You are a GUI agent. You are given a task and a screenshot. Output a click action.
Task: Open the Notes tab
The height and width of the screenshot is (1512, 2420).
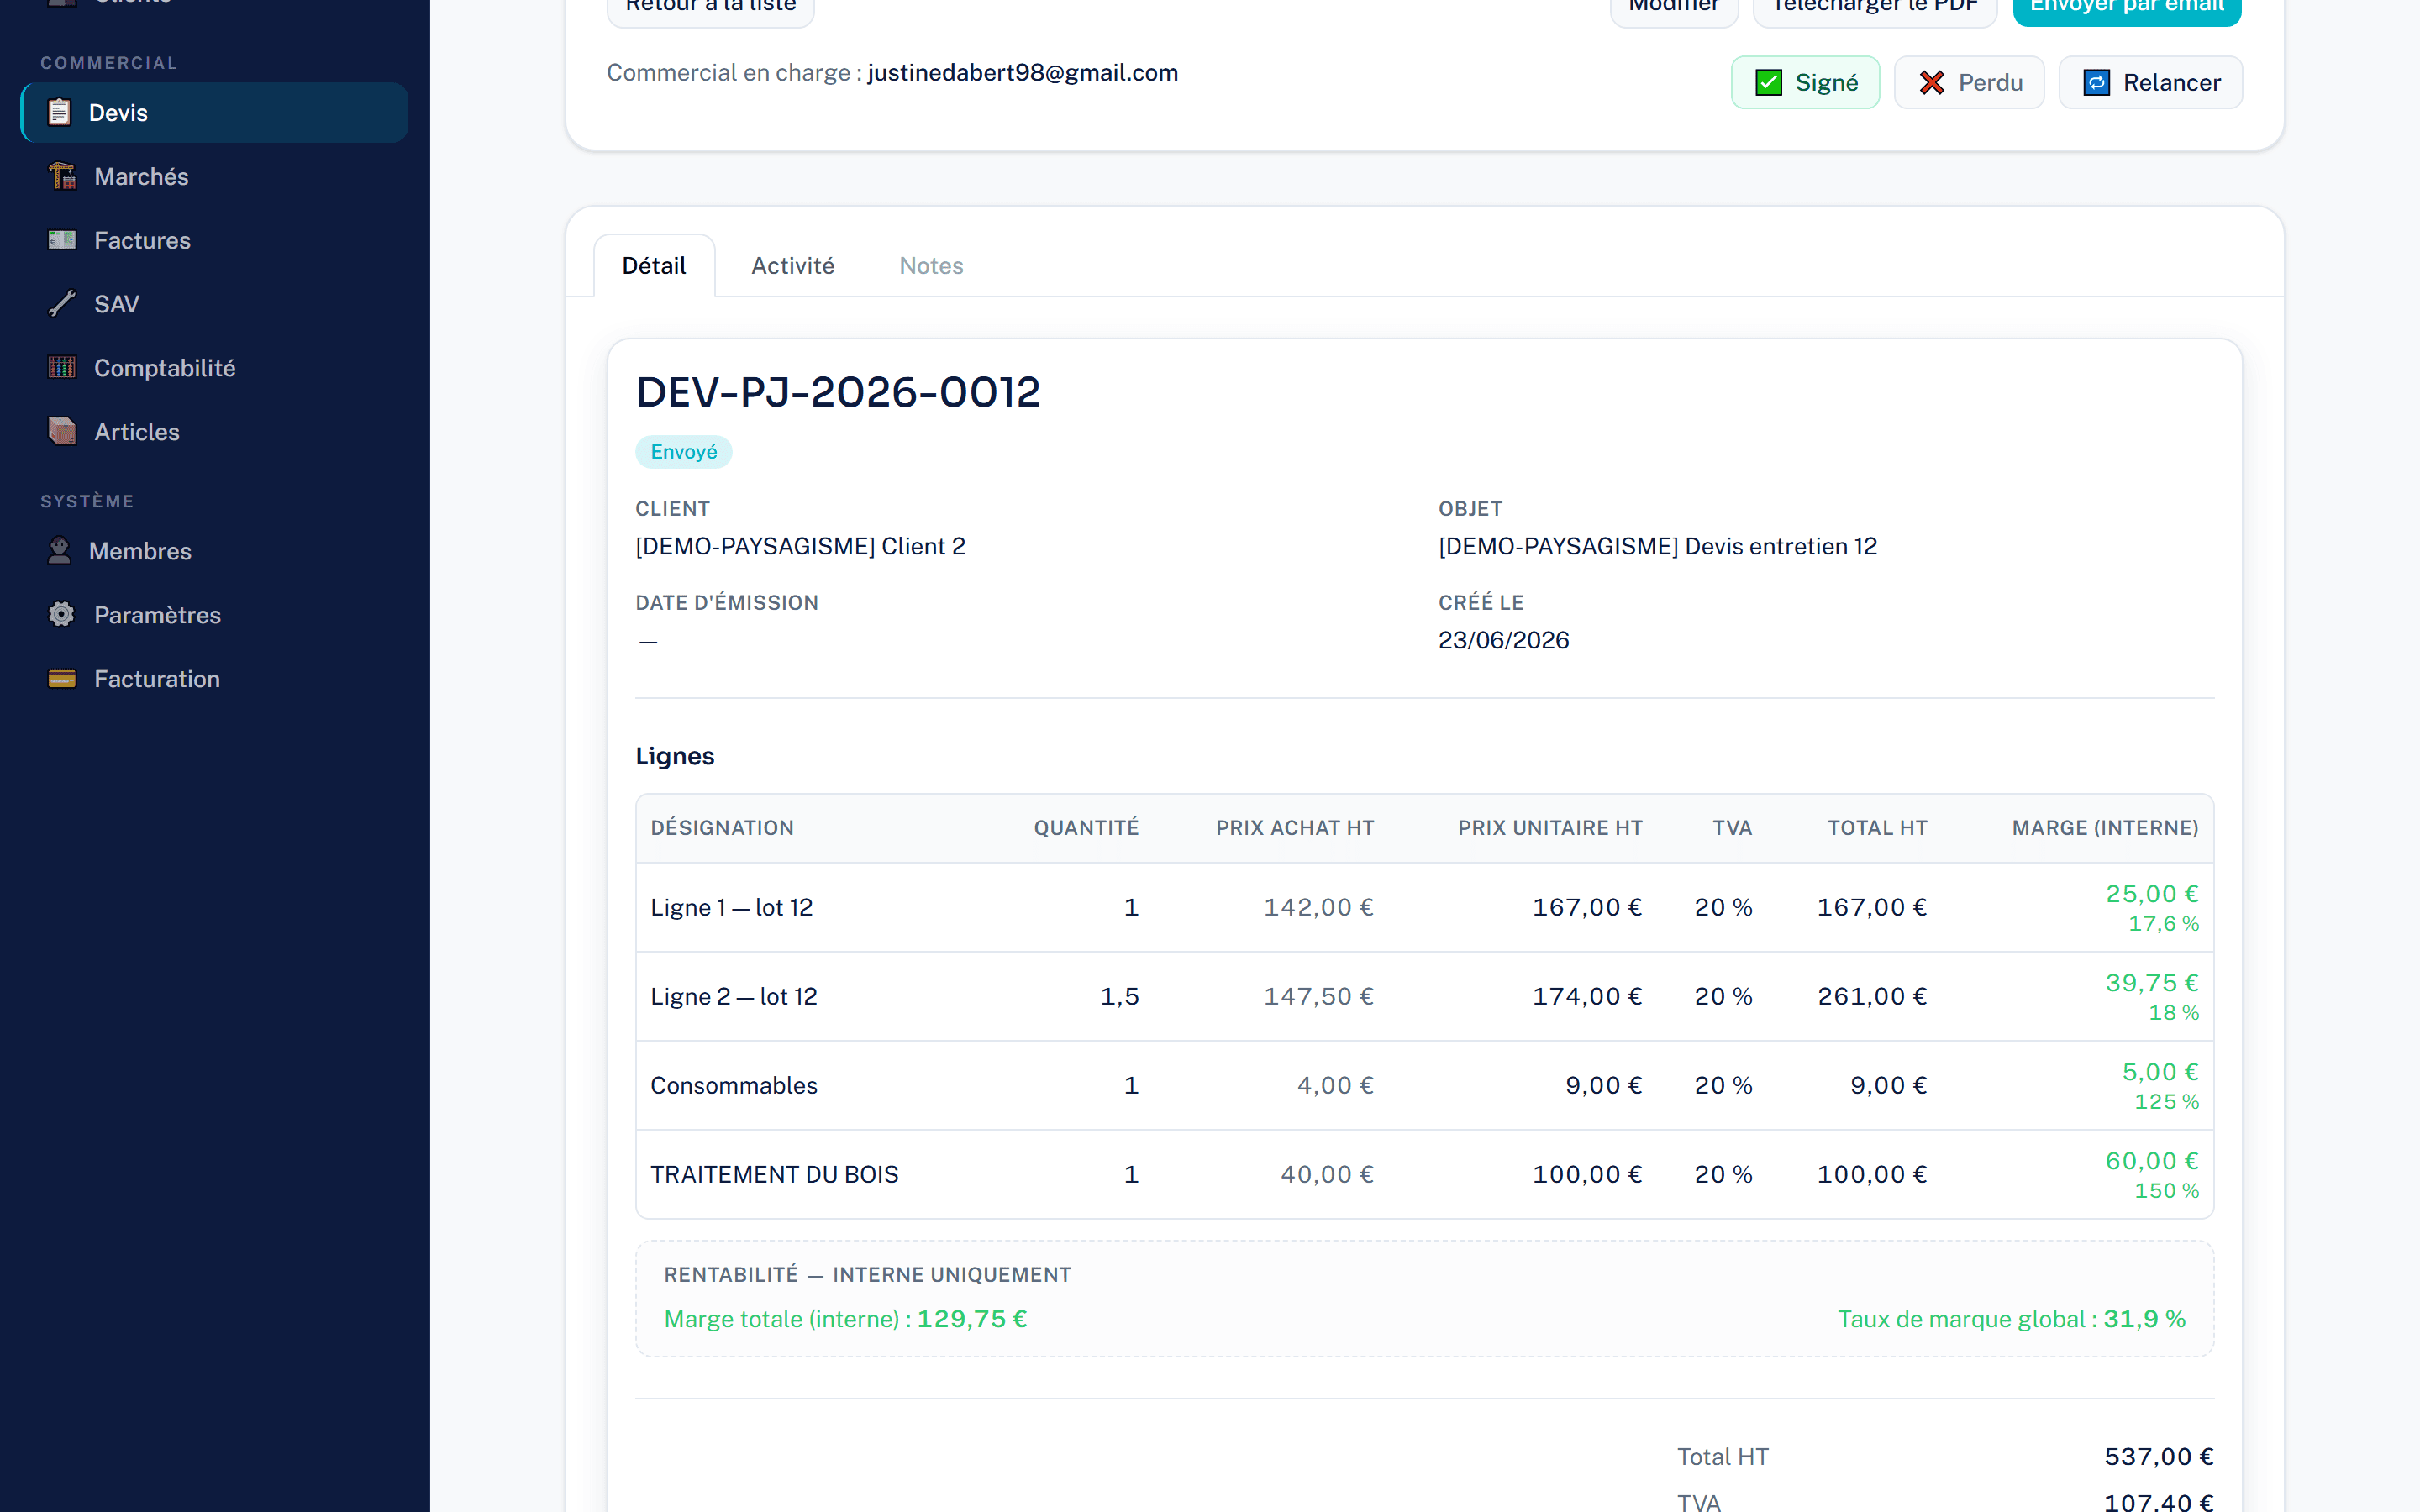pyautogui.click(x=931, y=266)
